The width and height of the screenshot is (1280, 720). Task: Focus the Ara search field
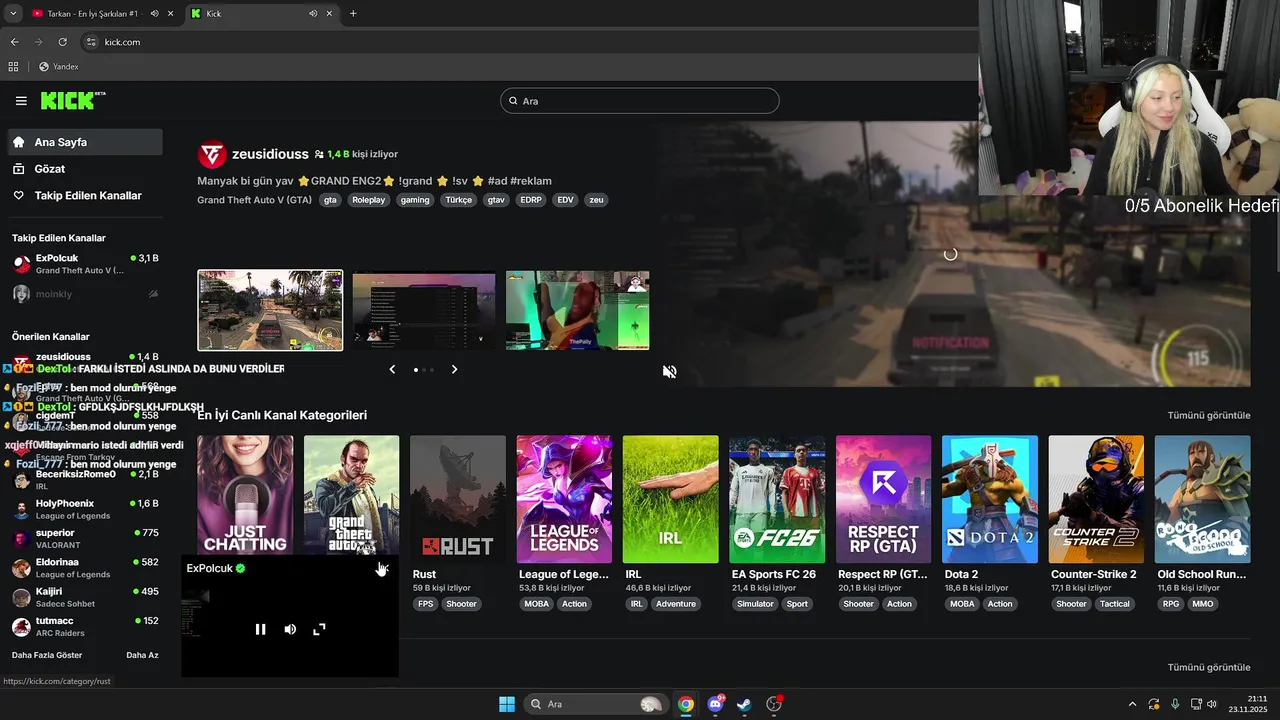(639, 101)
